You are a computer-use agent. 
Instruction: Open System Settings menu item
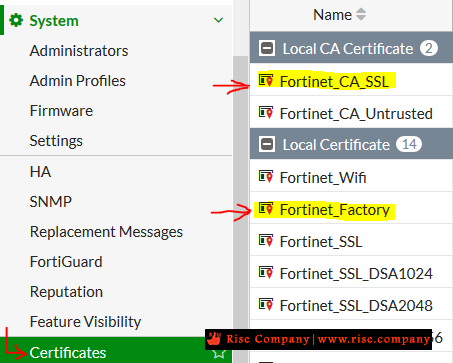(x=56, y=141)
